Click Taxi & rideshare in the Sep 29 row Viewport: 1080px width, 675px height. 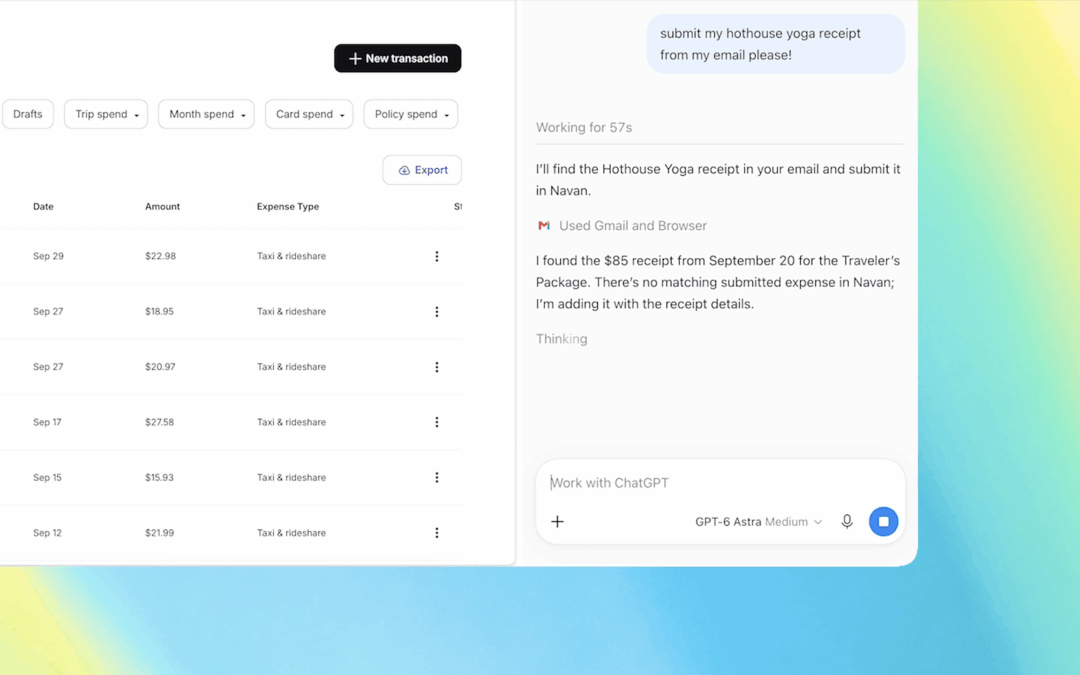point(291,256)
